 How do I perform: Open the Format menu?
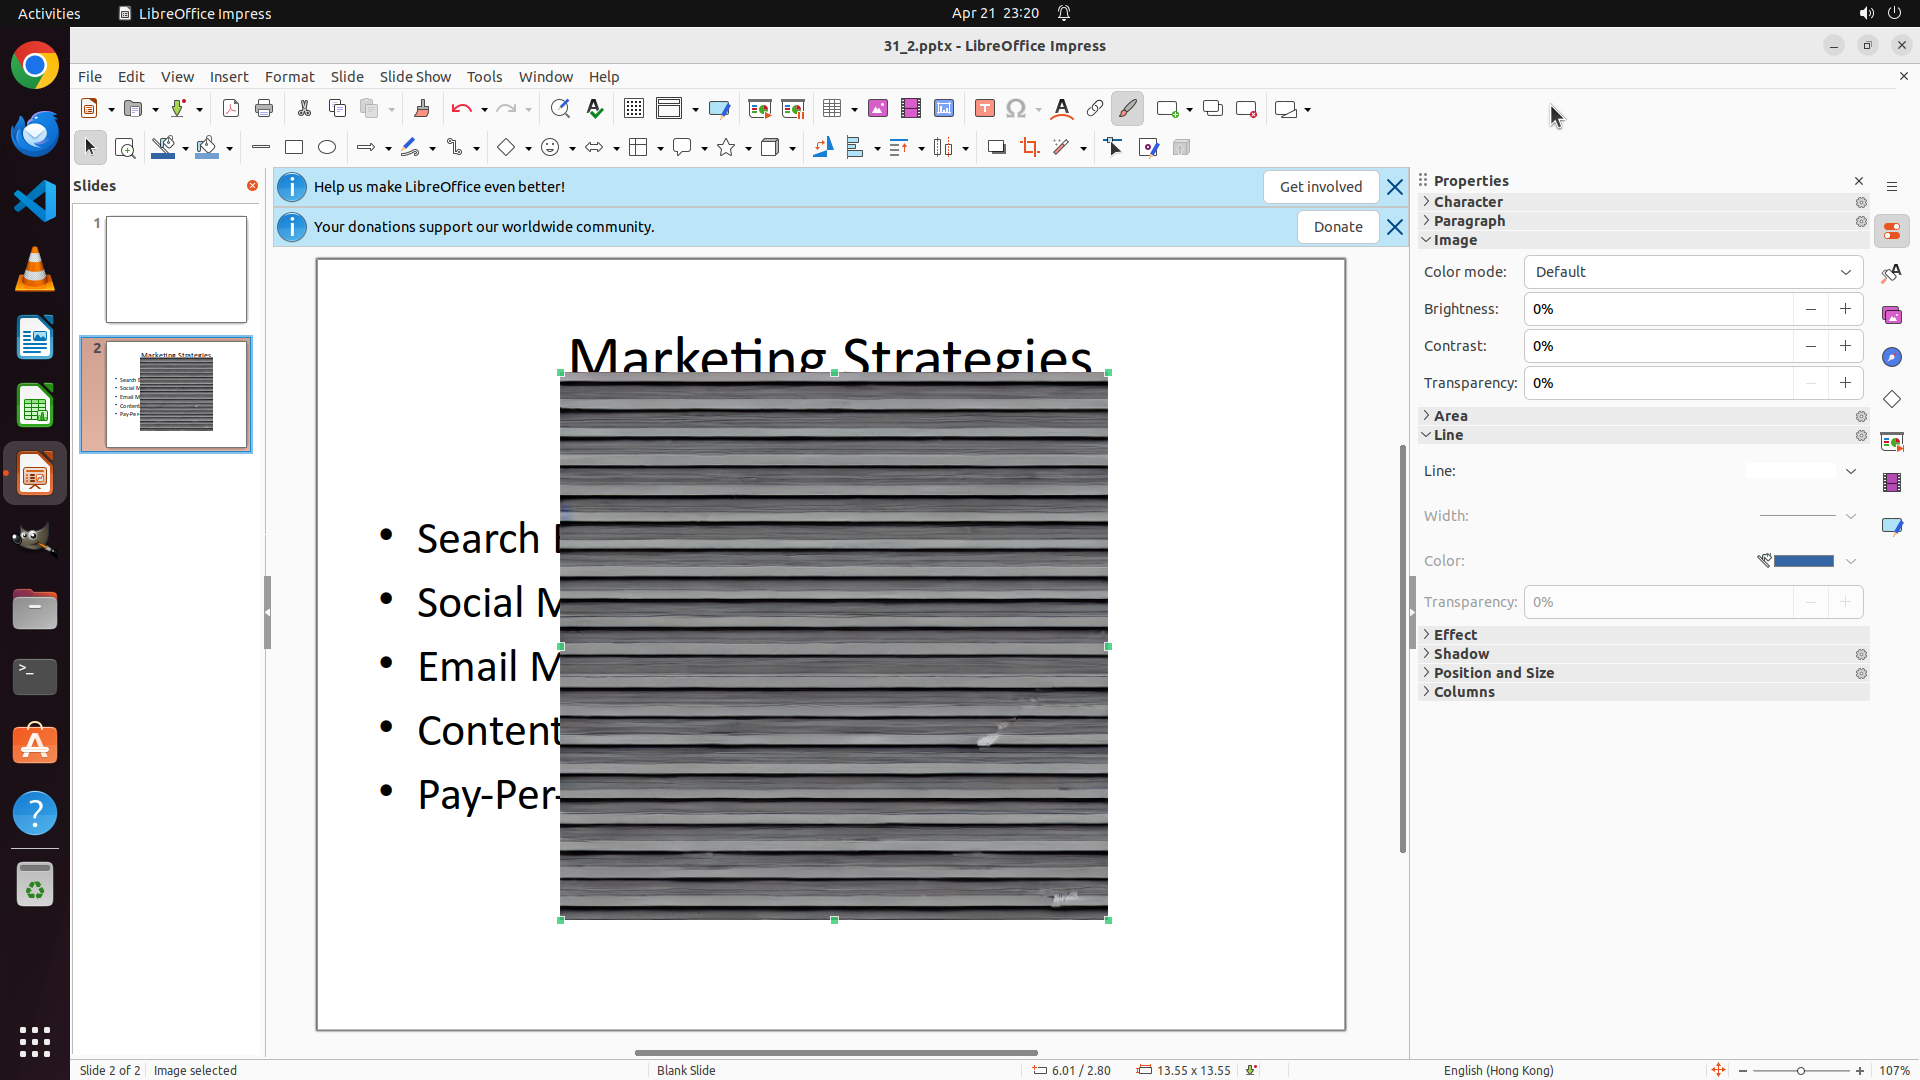coord(289,77)
